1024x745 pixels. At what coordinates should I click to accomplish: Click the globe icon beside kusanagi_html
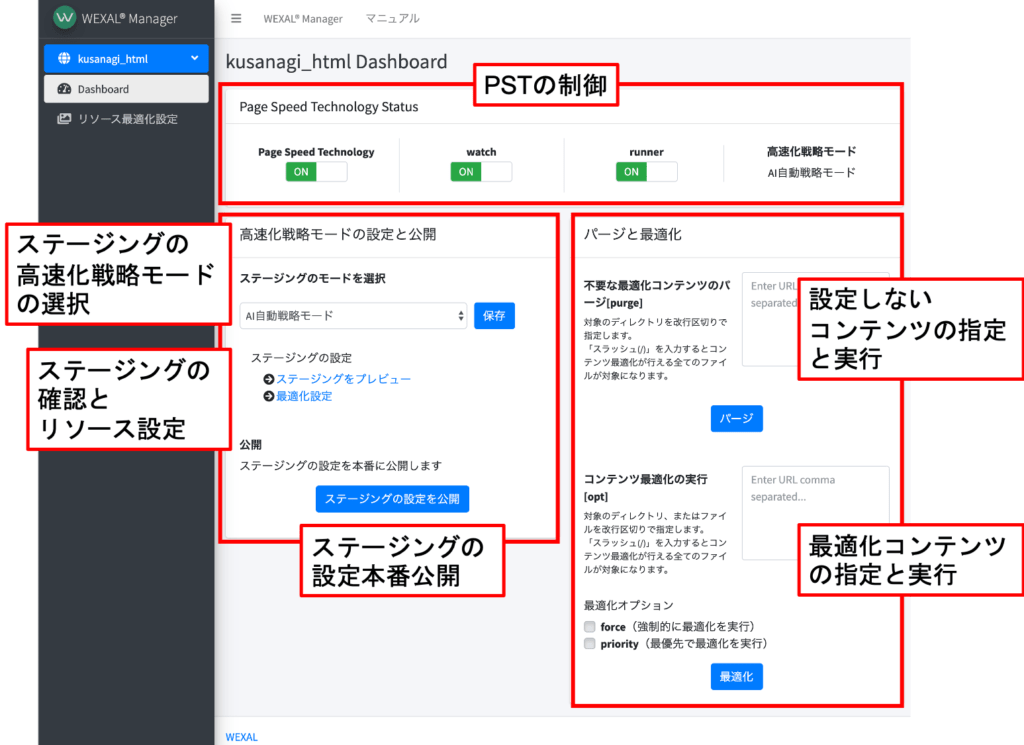[64, 58]
